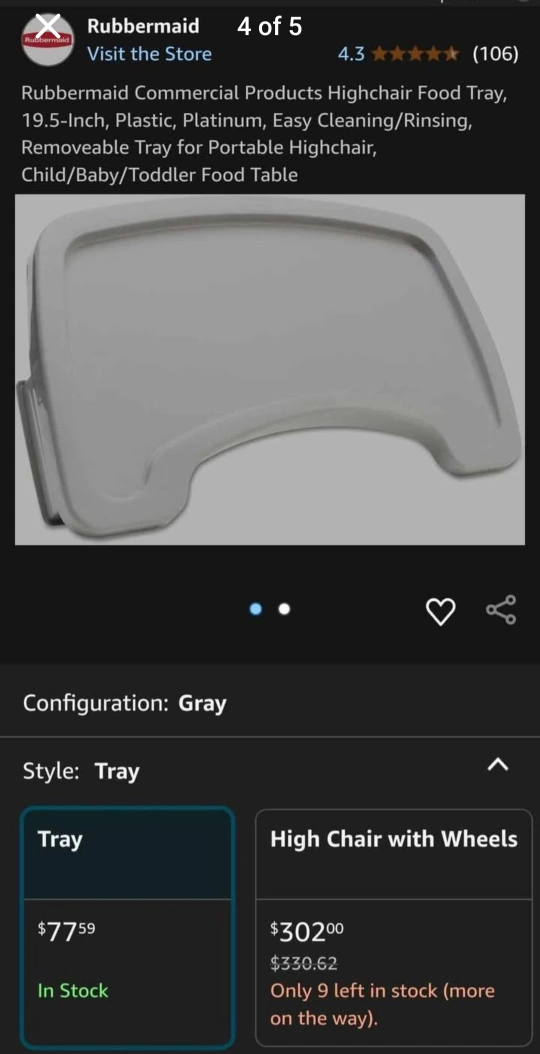Tap the $77.59 Tray price
This screenshot has height=1054, width=540.
pos(67,930)
